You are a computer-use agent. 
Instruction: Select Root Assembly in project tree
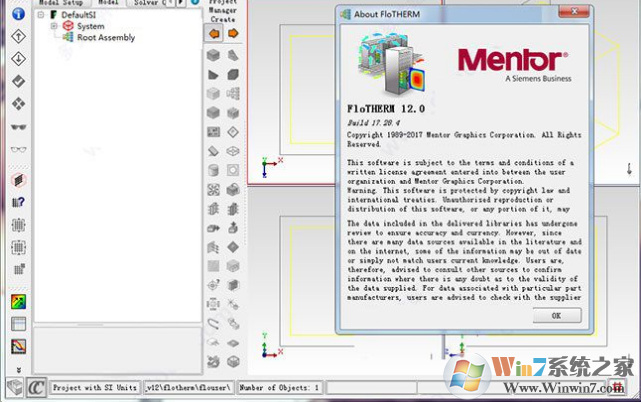tap(107, 37)
